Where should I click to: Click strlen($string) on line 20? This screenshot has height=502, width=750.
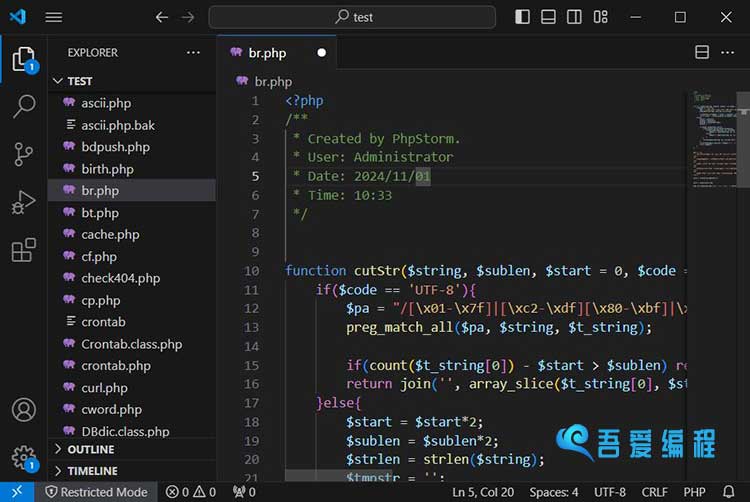[479, 459]
